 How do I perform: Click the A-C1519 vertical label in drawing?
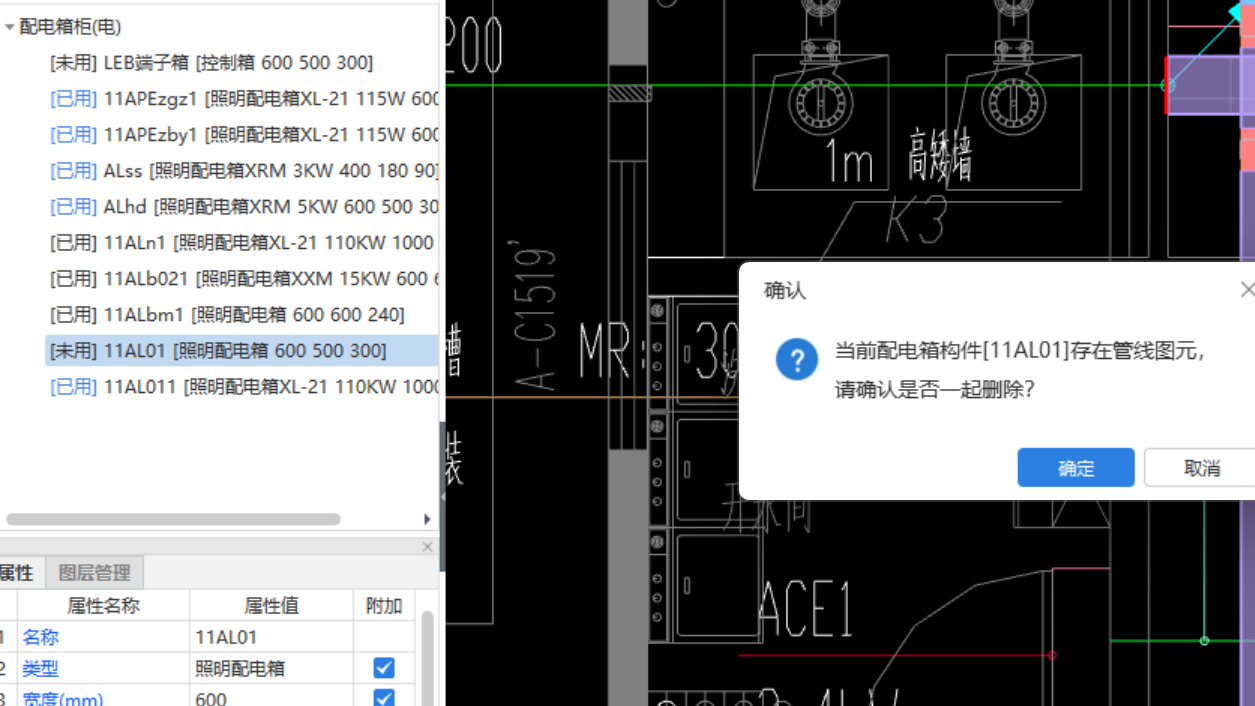click(x=534, y=315)
